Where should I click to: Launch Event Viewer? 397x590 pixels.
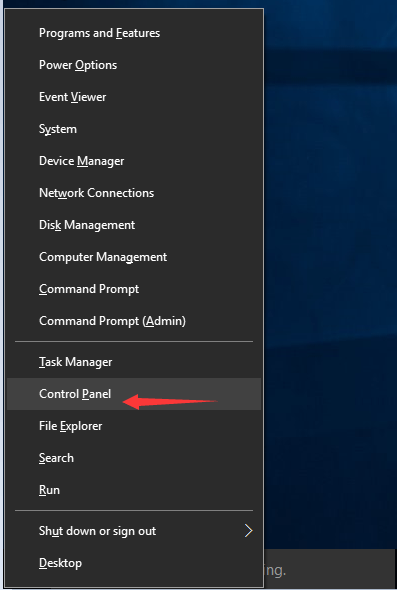pos(134,97)
